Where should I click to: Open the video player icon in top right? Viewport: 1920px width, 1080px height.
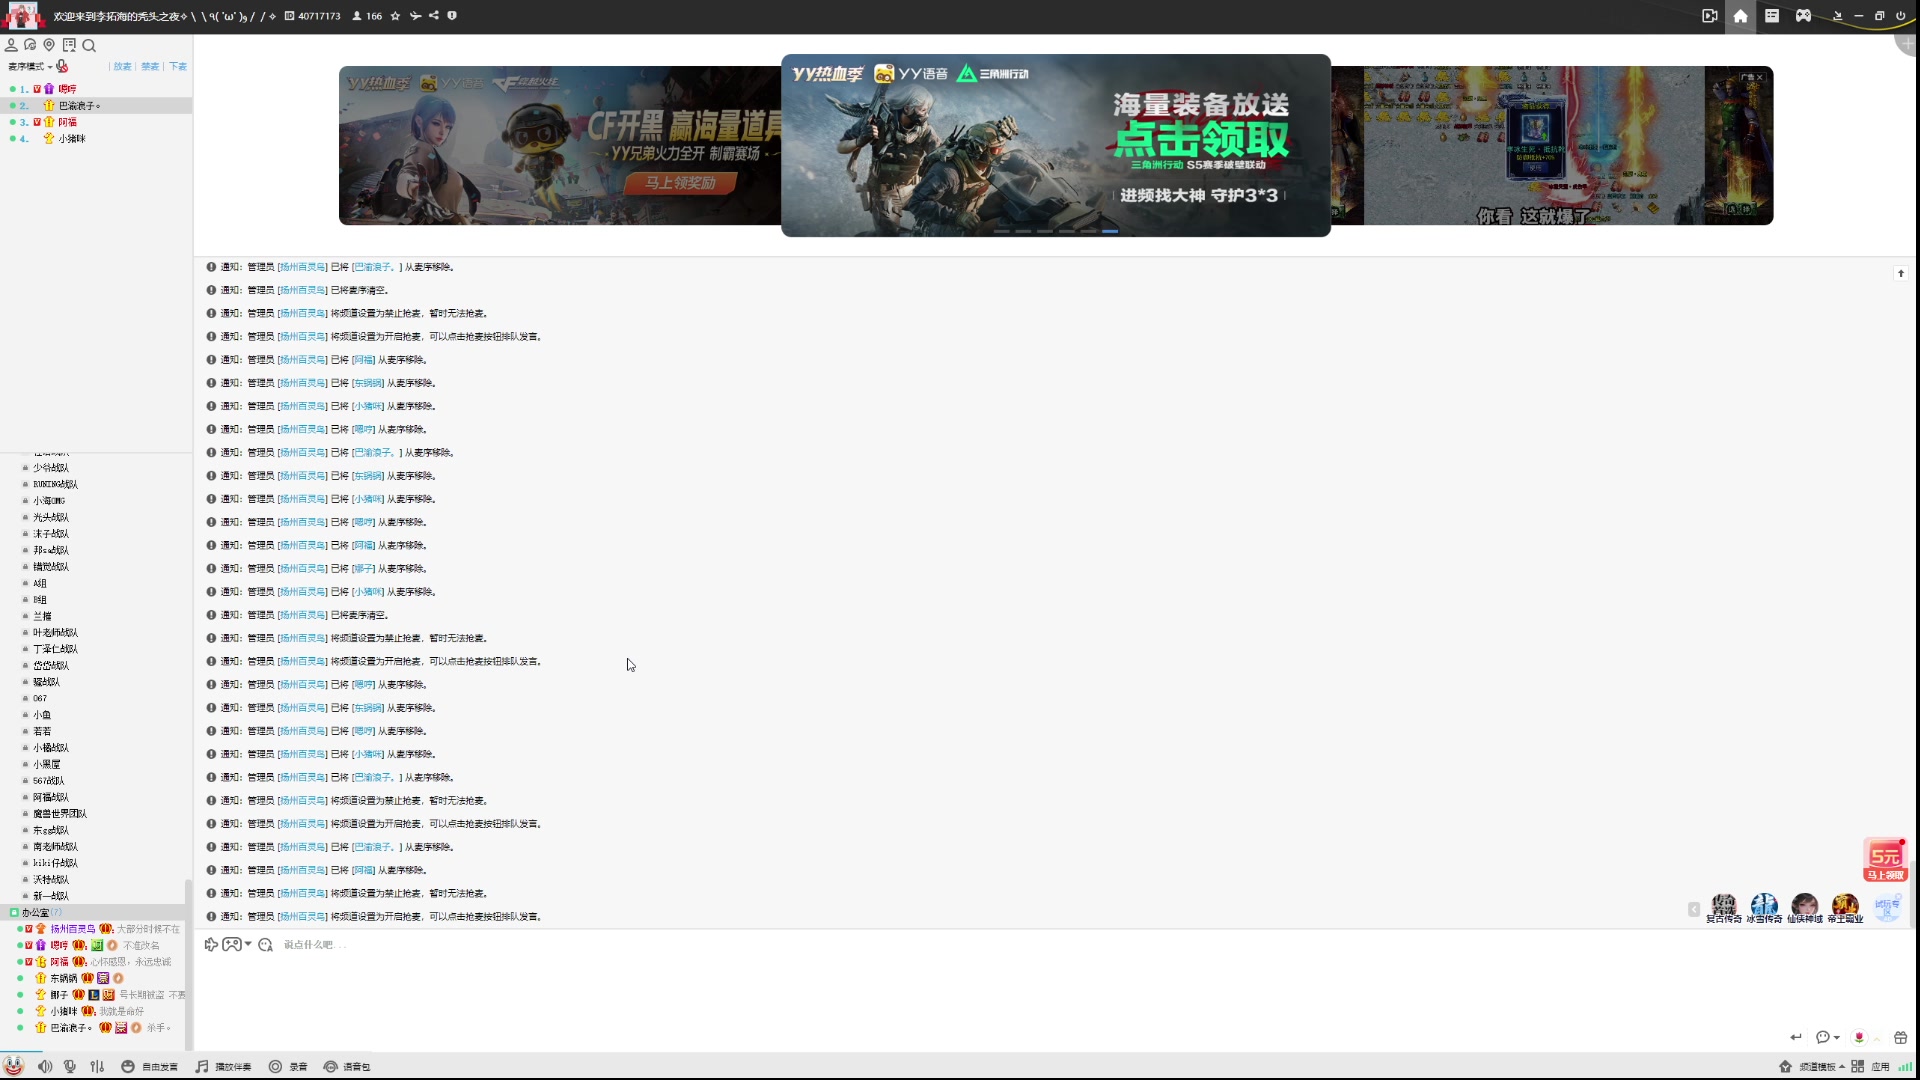point(1710,16)
